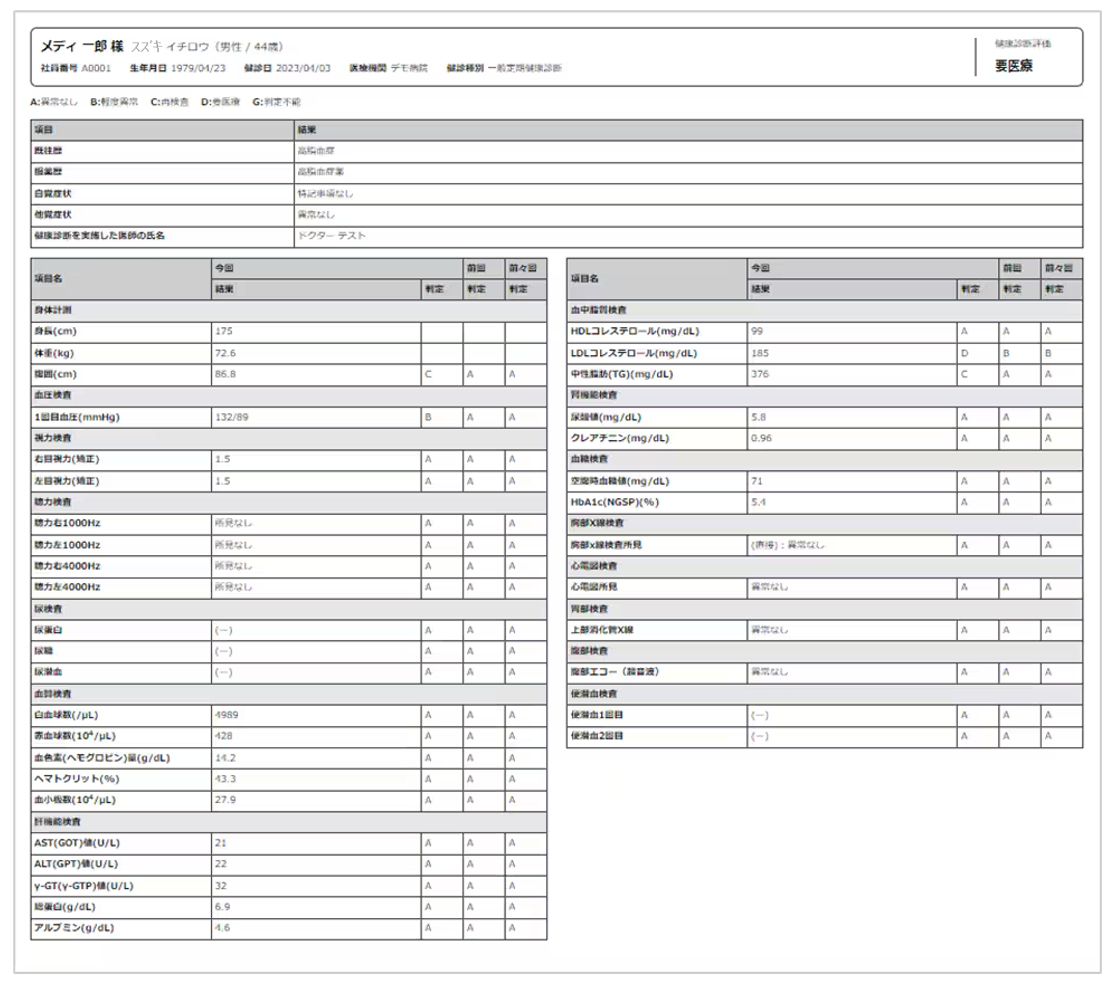Click the hemoglobin value 14.2

pyautogui.click(x=225, y=758)
